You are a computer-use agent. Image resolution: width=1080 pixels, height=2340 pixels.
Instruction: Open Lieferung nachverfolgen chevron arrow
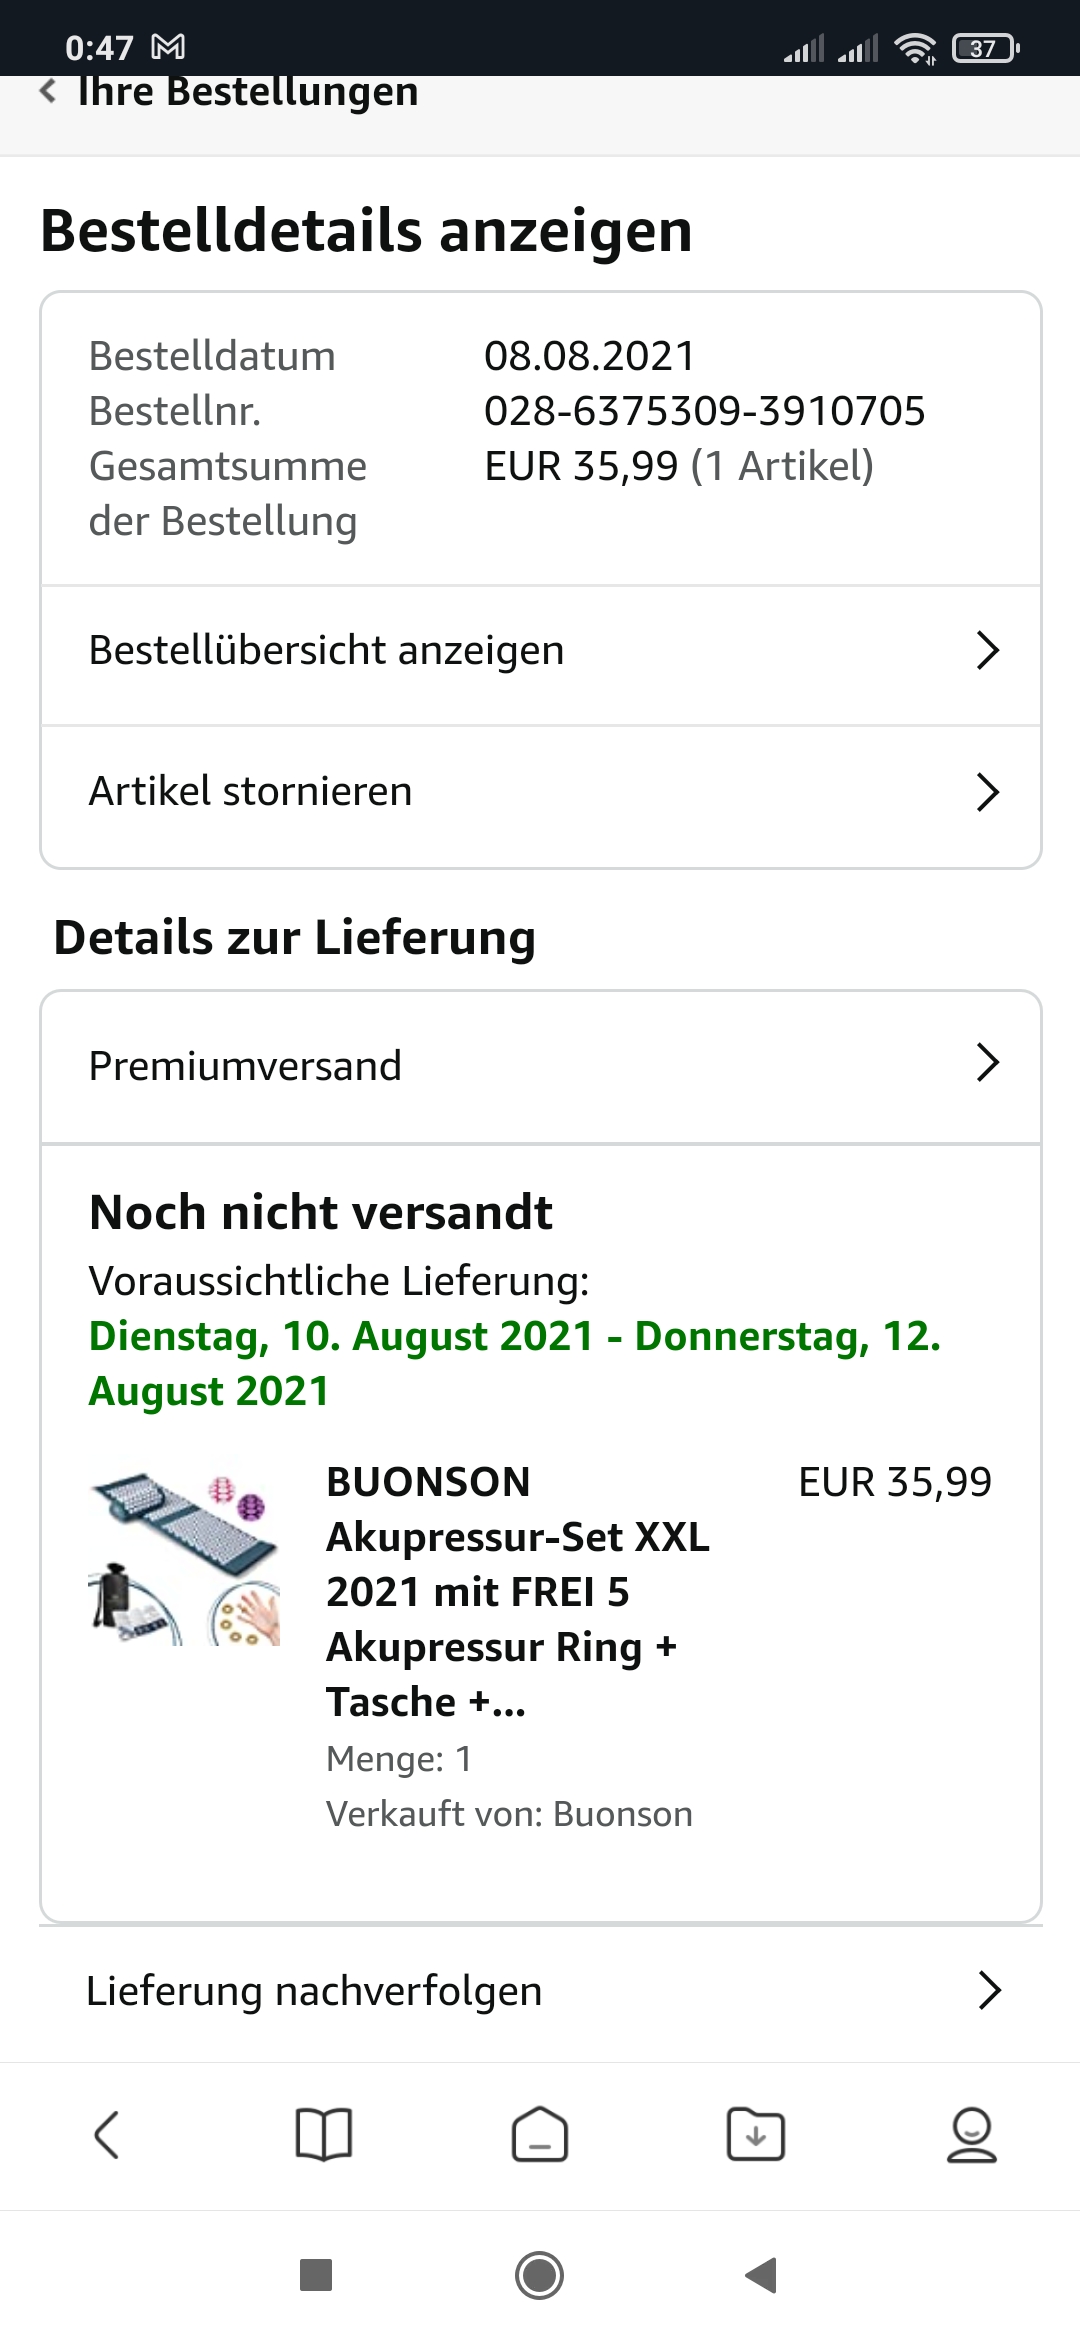point(990,1990)
